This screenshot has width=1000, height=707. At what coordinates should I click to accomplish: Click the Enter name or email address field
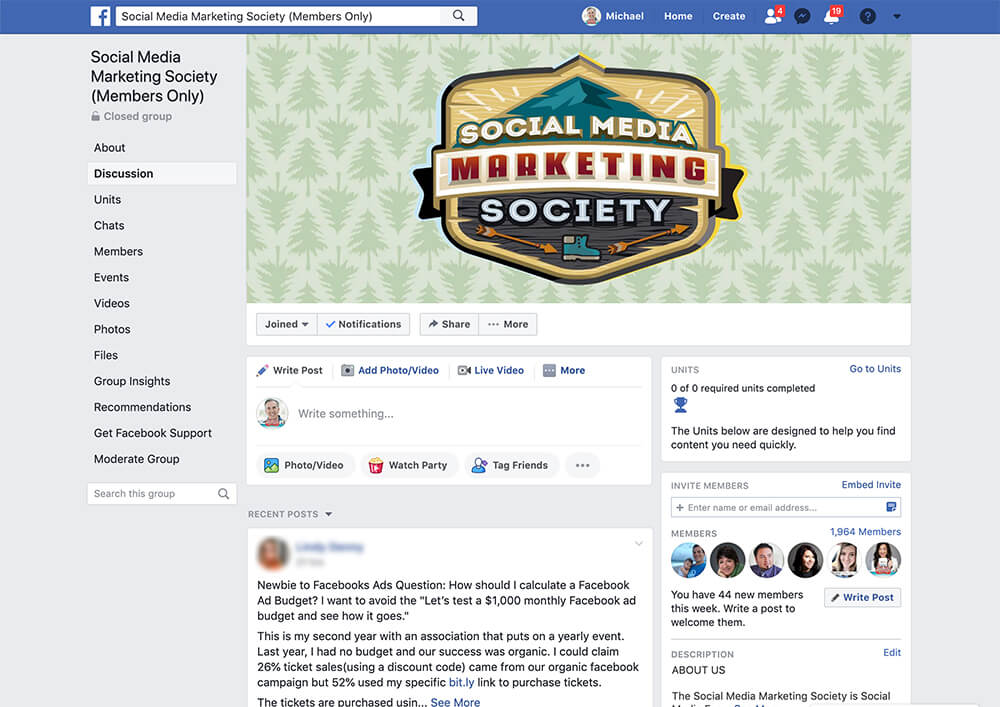(x=786, y=507)
